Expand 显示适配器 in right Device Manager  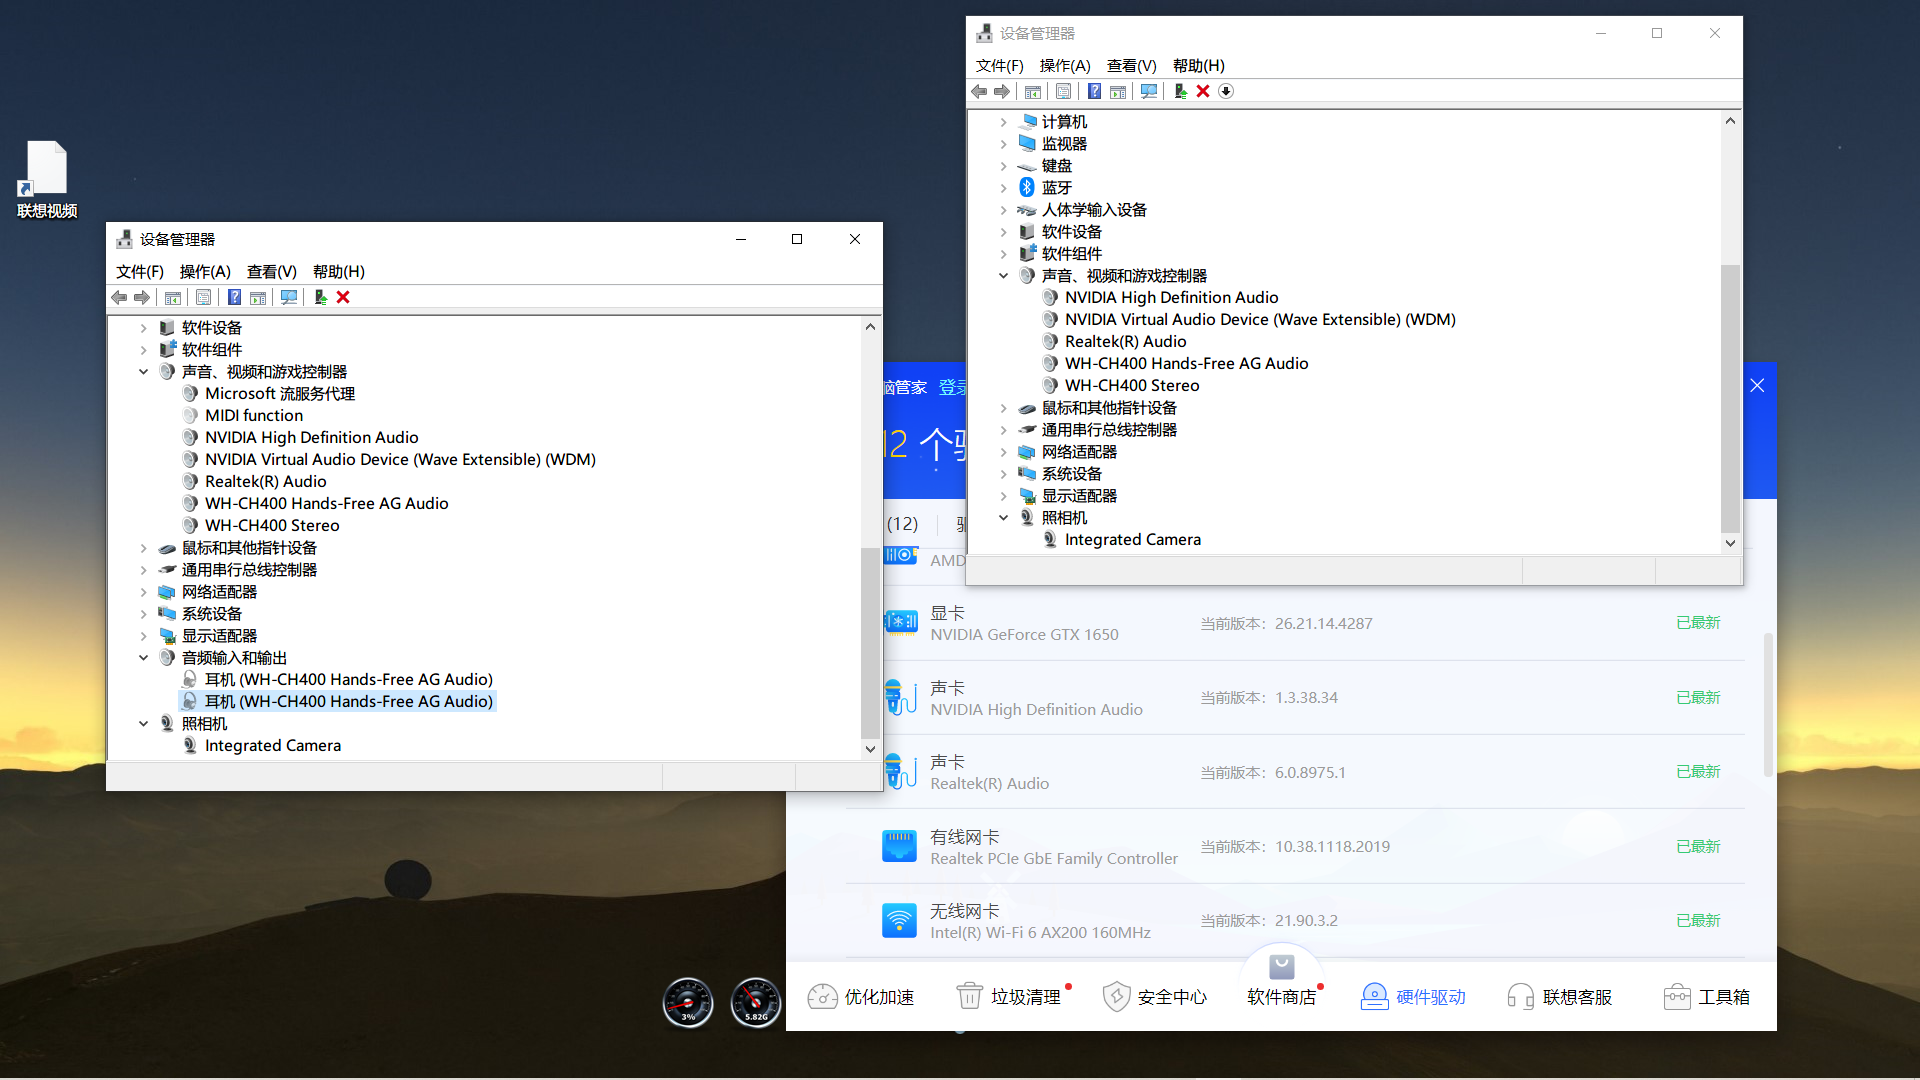pyautogui.click(x=1003, y=496)
